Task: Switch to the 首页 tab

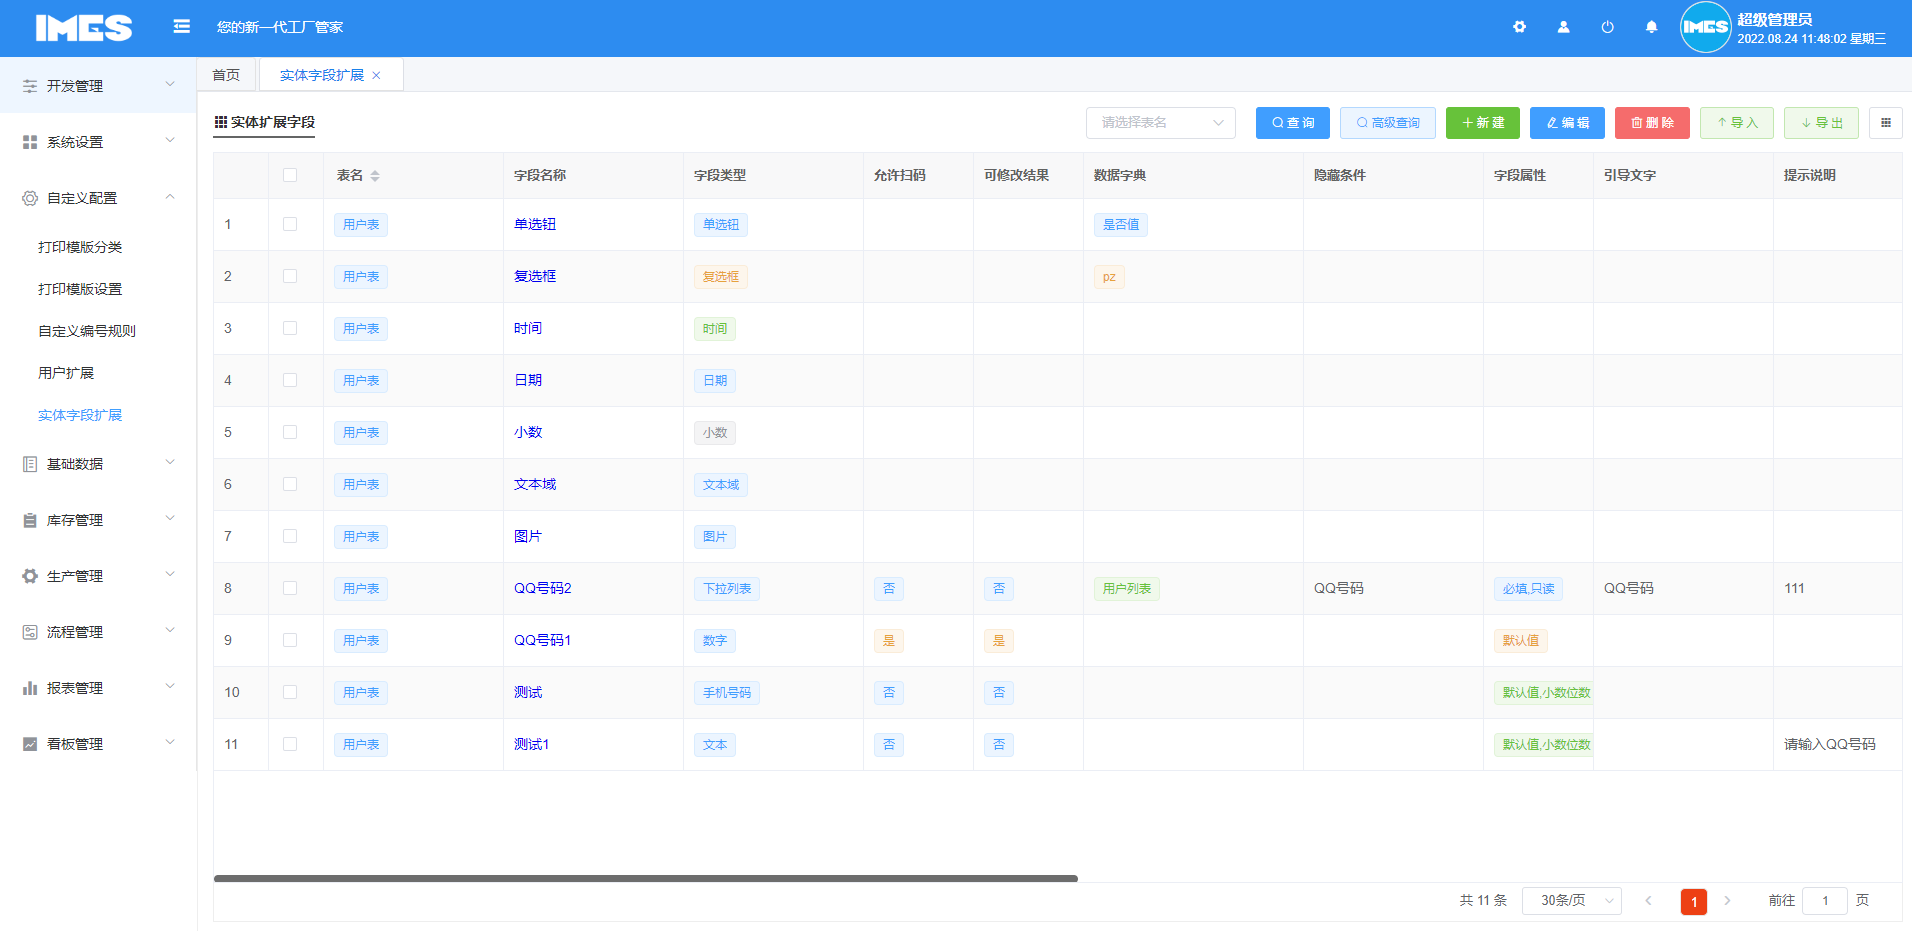Action: coord(226,75)
